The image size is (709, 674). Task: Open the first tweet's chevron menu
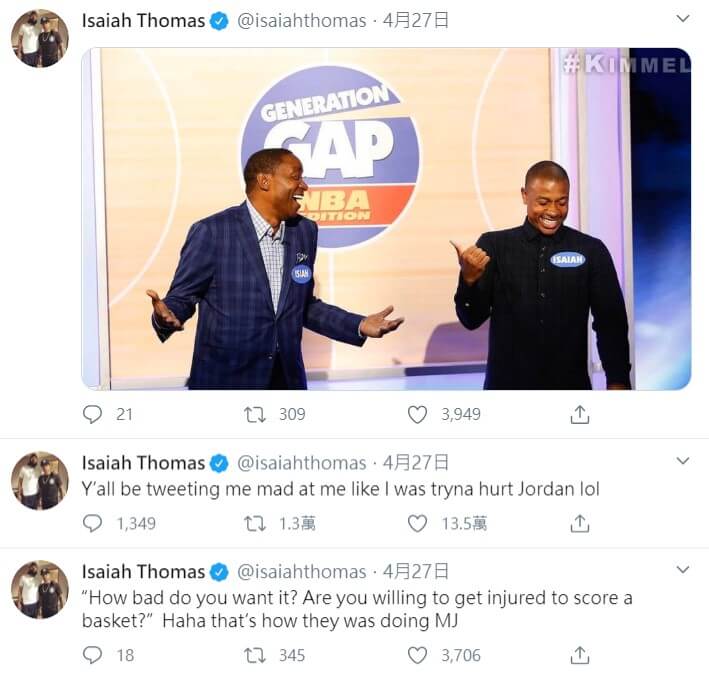click(x=682, y=19)
